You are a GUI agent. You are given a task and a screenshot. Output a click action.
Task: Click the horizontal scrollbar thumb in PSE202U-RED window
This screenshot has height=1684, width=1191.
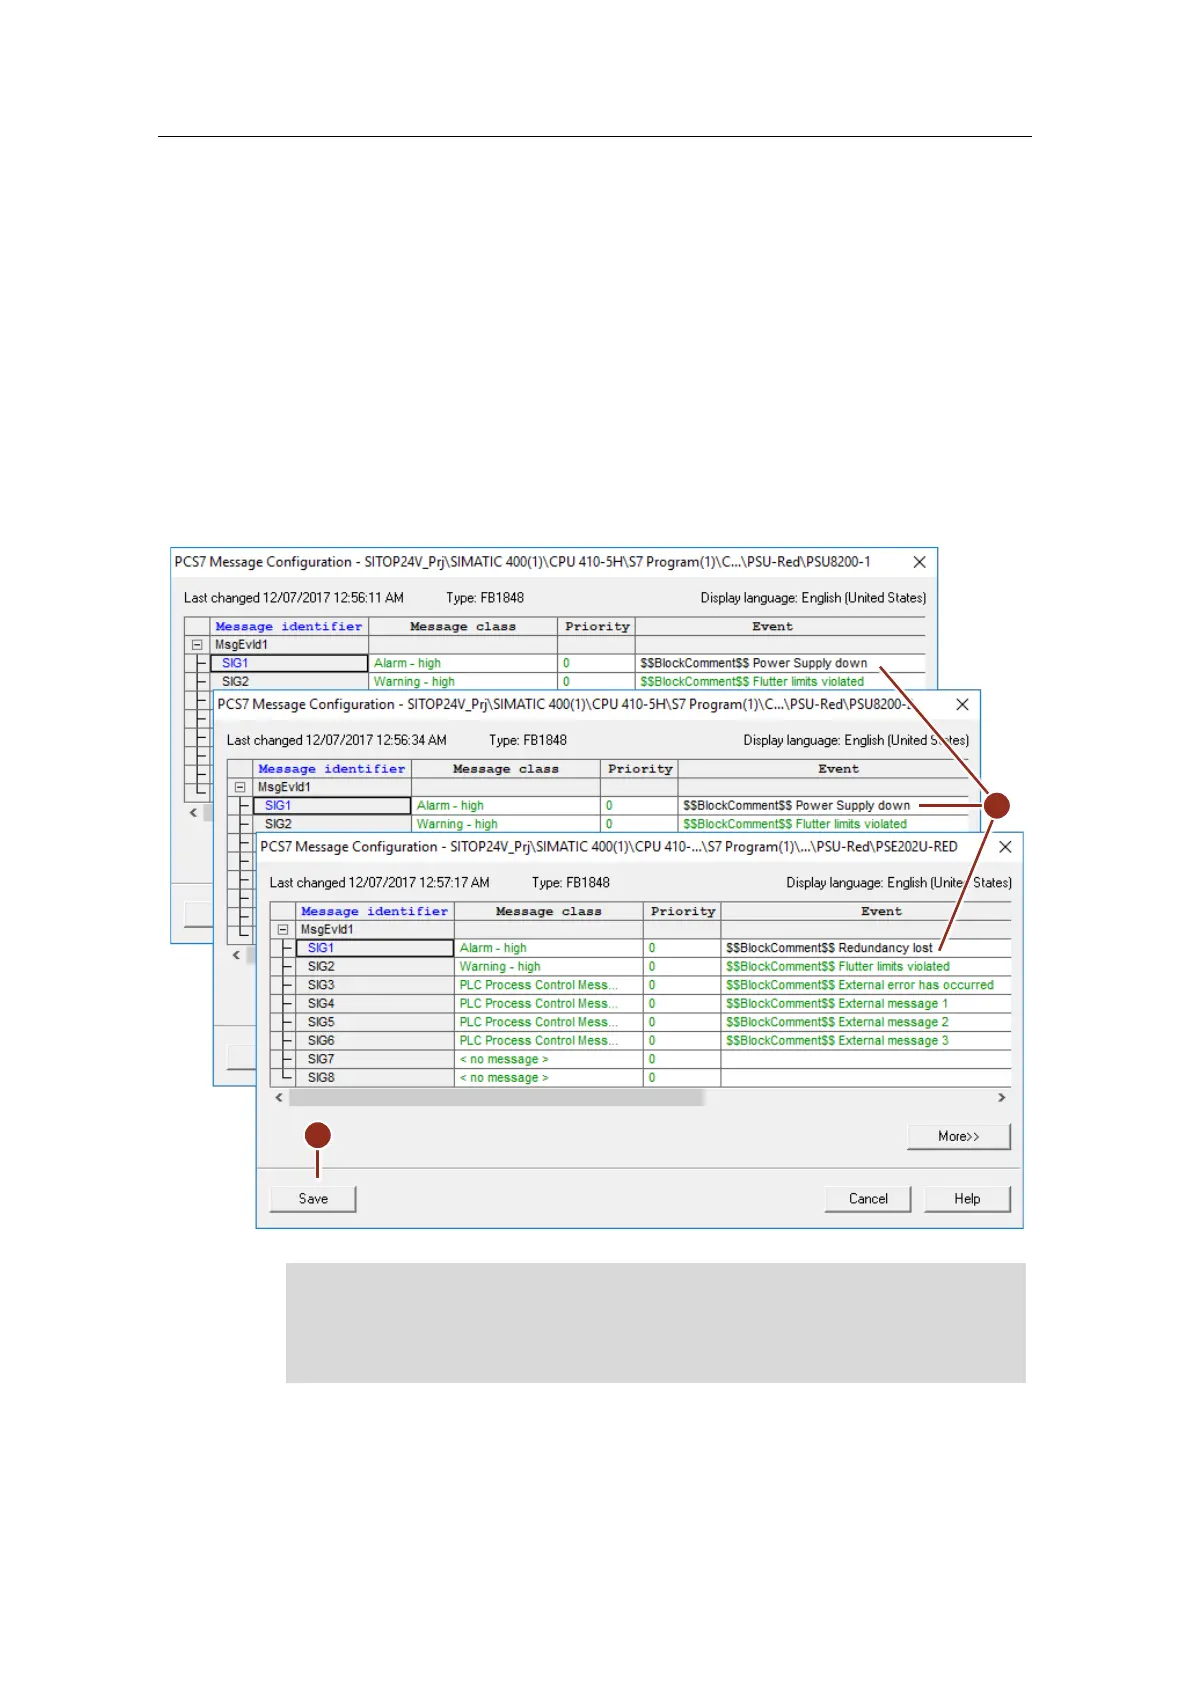point(497,1098)
